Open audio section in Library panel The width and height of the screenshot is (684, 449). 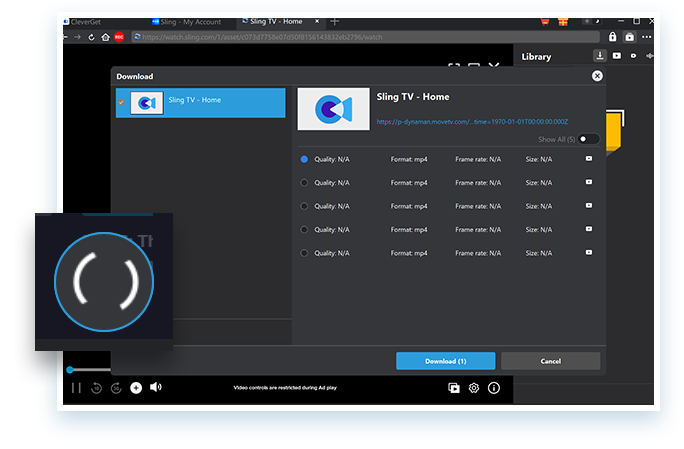(x=650, y=56)
